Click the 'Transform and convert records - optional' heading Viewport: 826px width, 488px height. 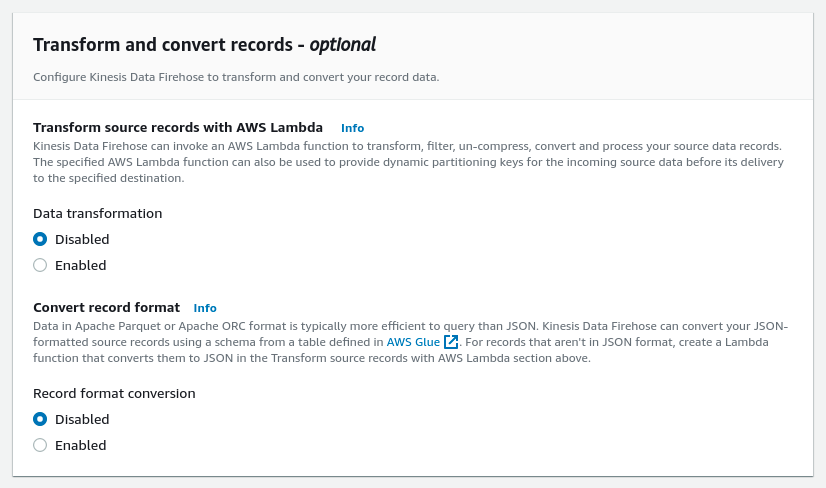point(205,44)
